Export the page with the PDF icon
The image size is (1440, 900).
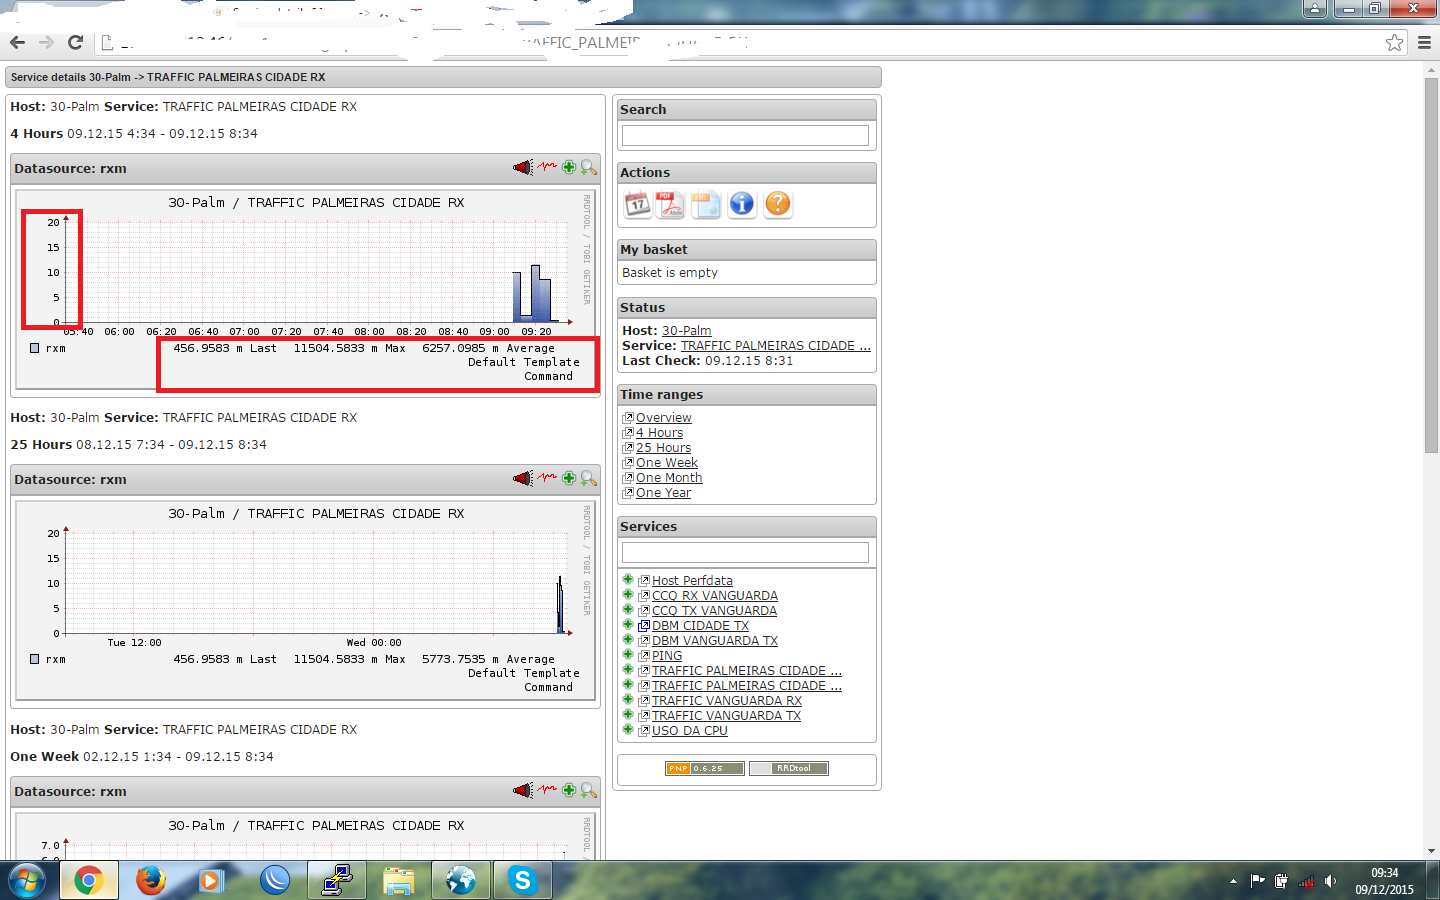(670, 204)
